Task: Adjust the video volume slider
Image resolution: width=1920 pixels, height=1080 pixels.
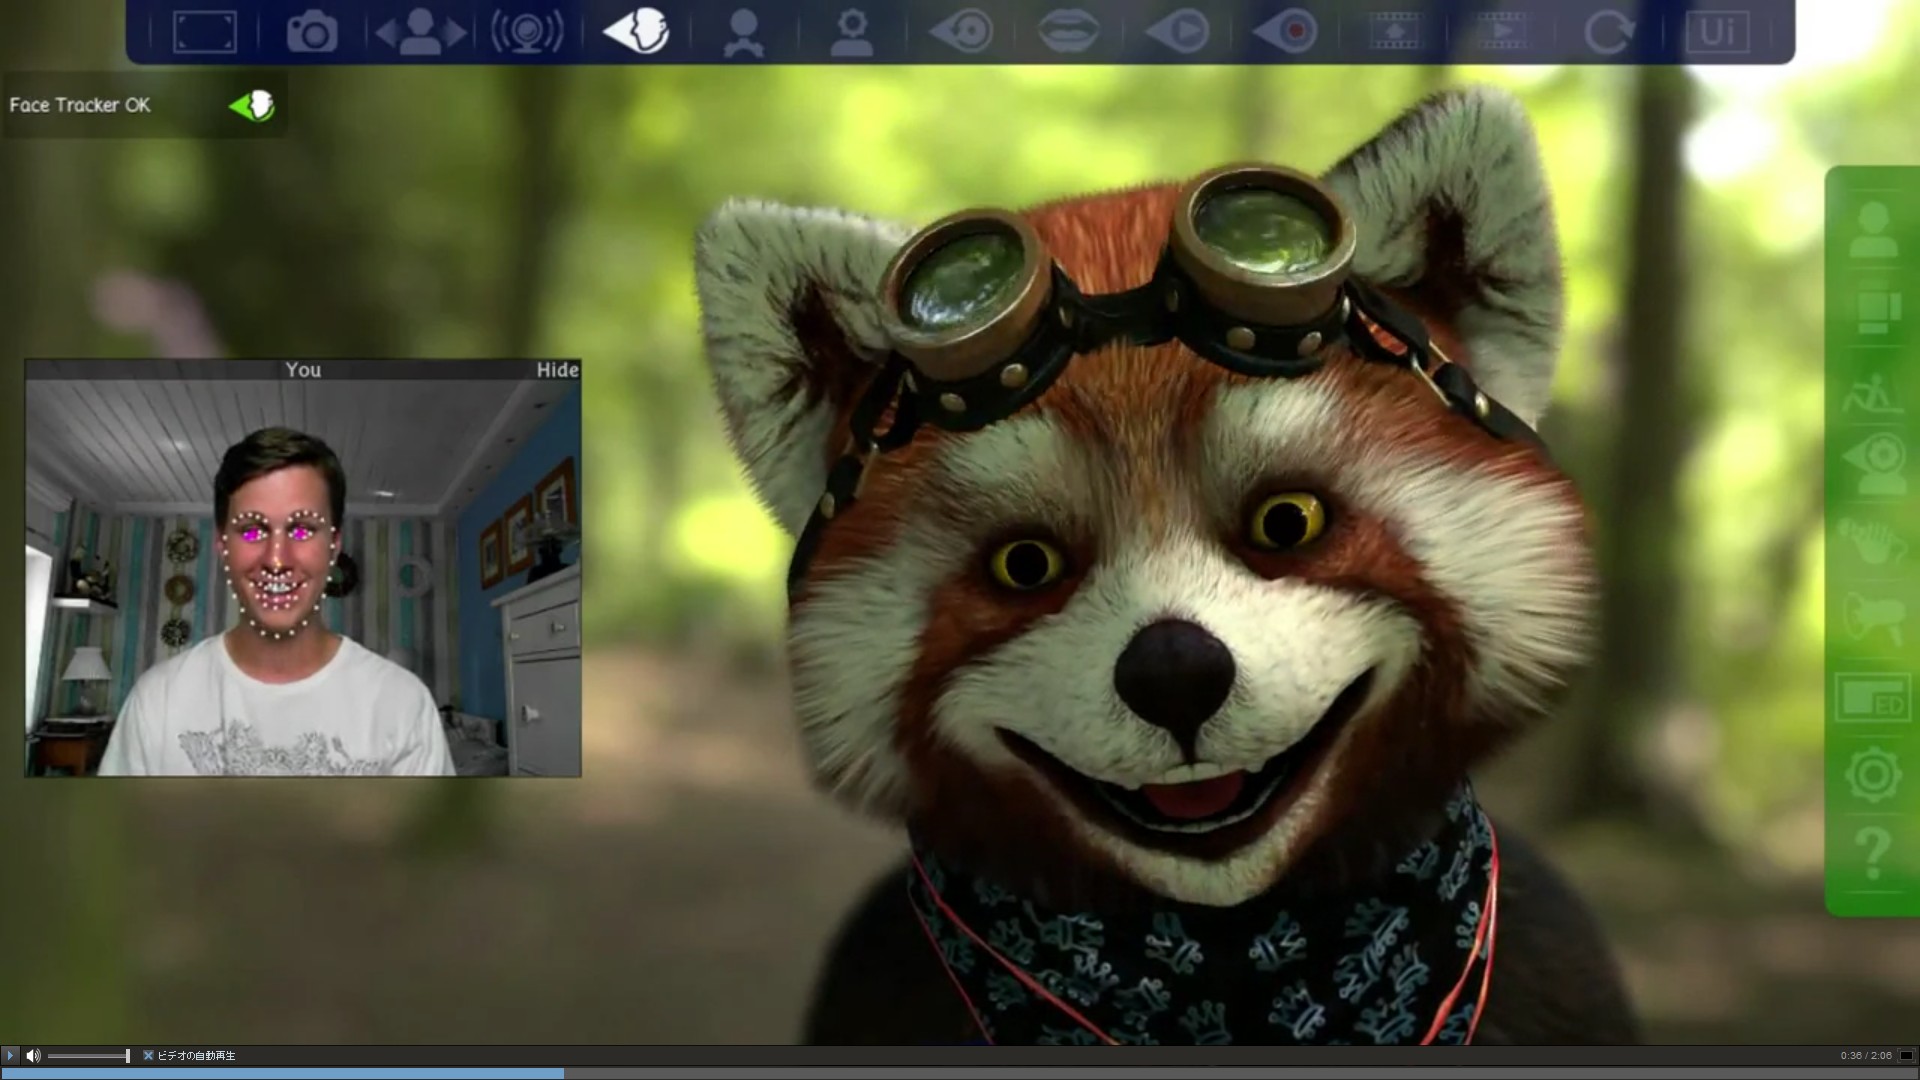Action: pos(88,1055)
